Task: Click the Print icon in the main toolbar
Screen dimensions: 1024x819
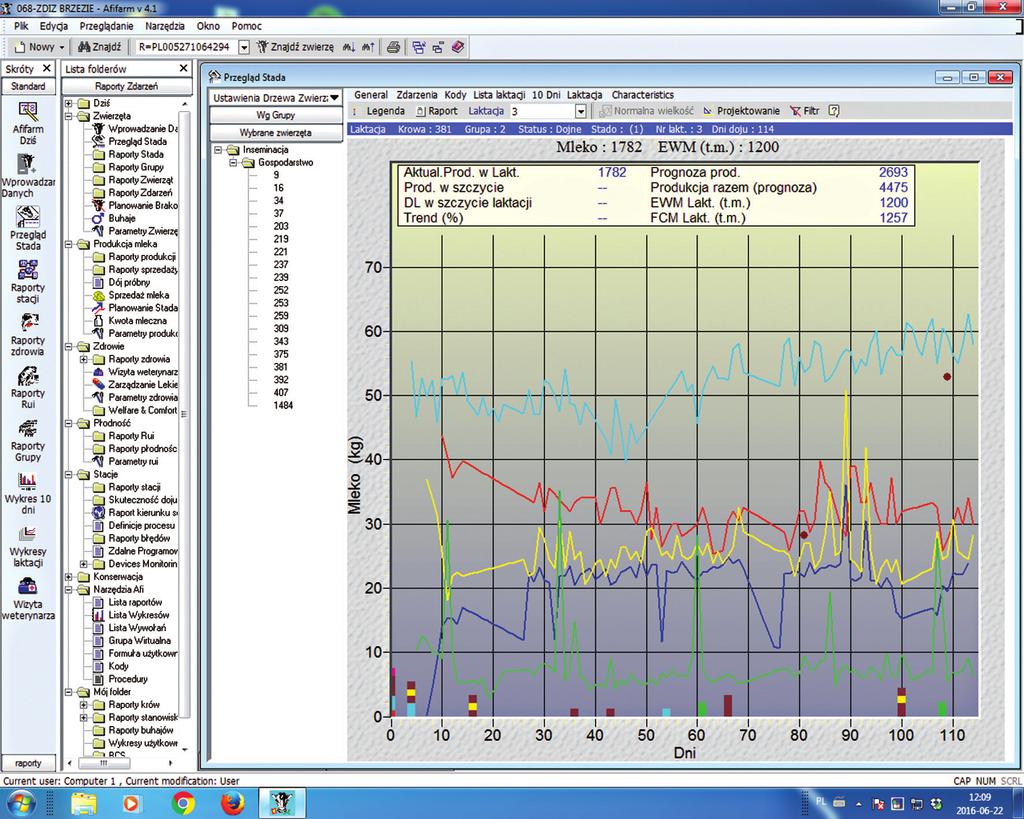Action: [x=393, y=47]
